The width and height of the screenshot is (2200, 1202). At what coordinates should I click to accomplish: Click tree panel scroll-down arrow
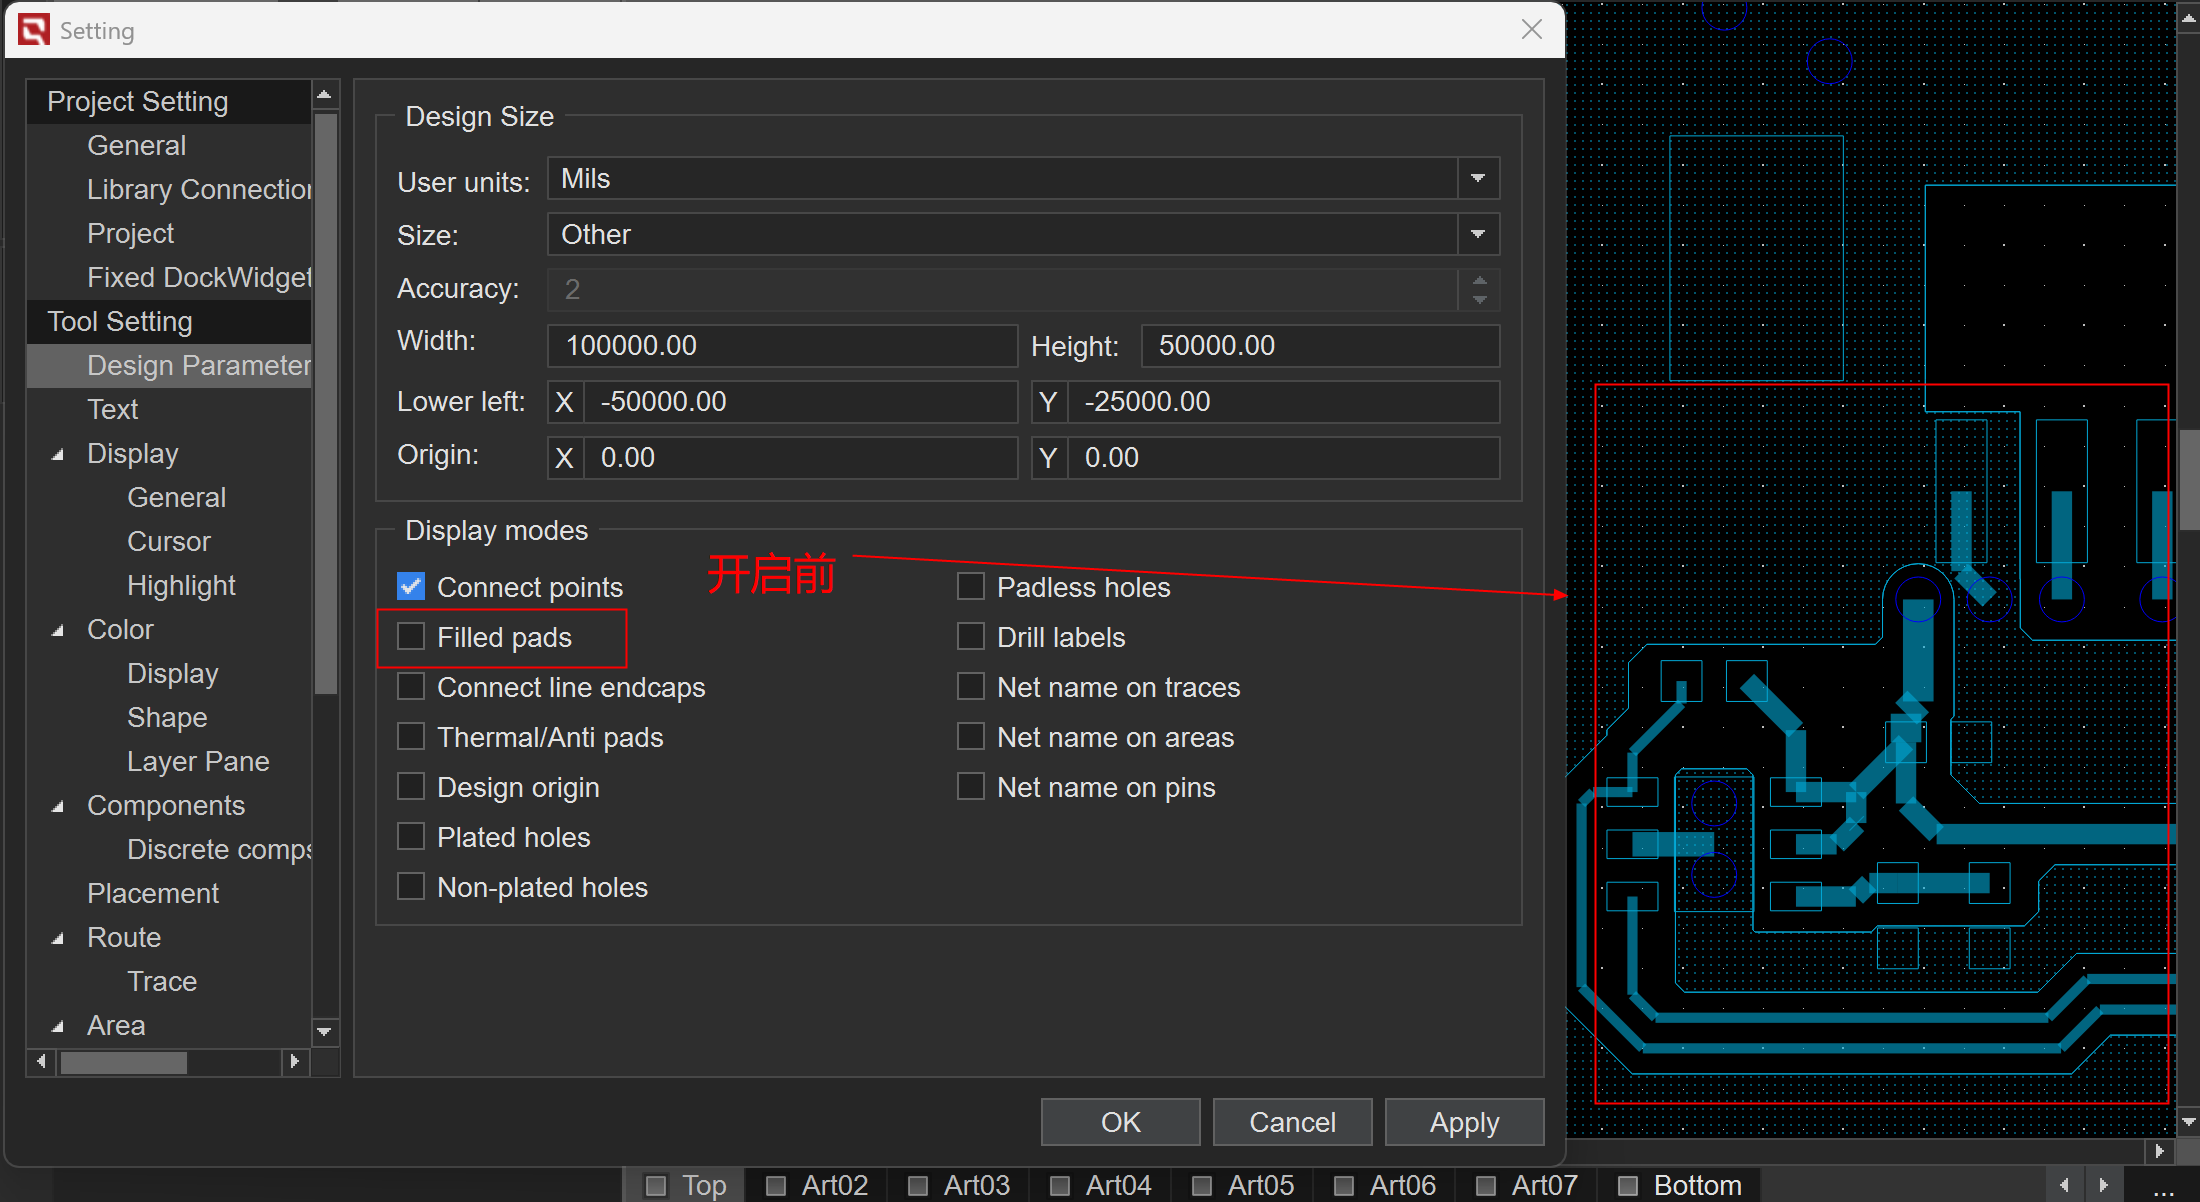324,1031
